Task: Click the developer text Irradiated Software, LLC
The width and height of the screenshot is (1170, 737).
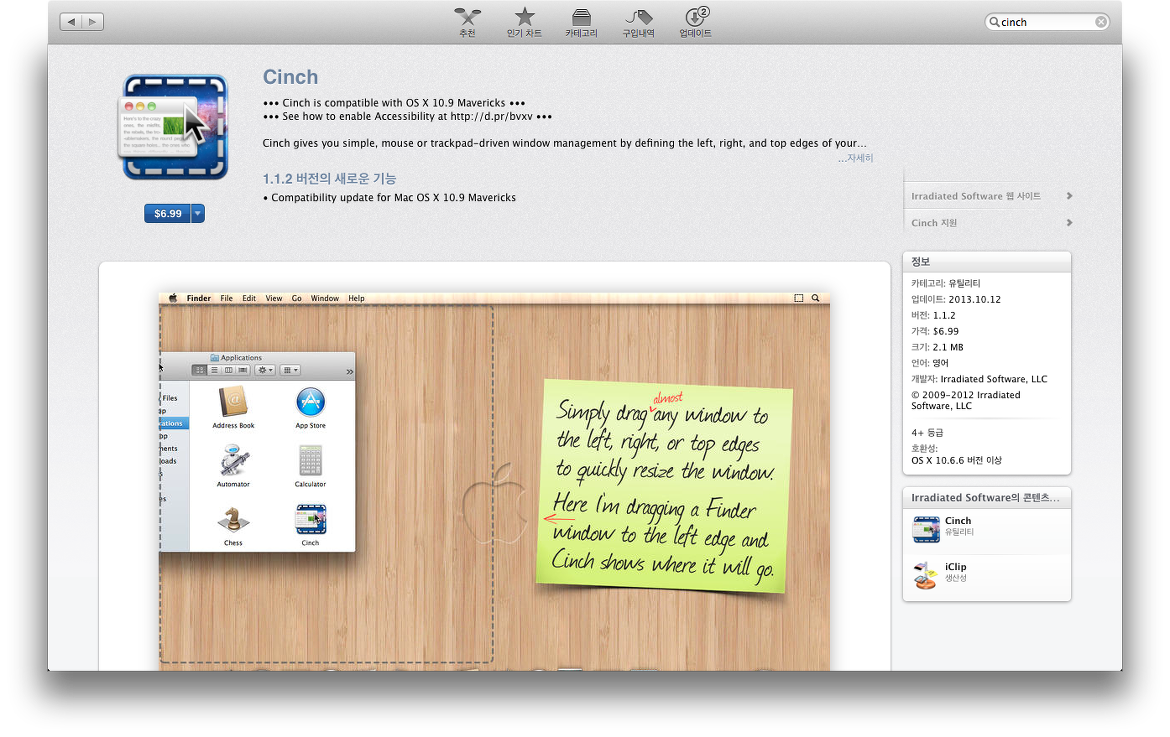Action: 994,379
